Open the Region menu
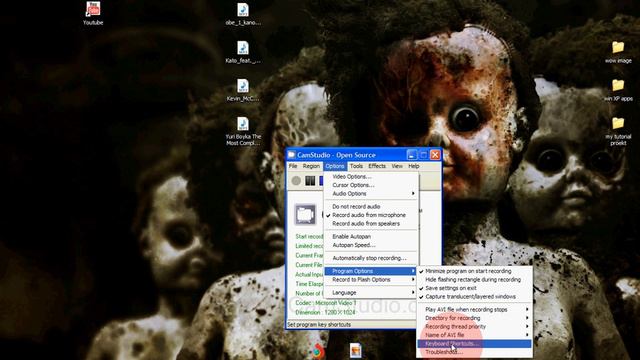 (x=311, y=166)
